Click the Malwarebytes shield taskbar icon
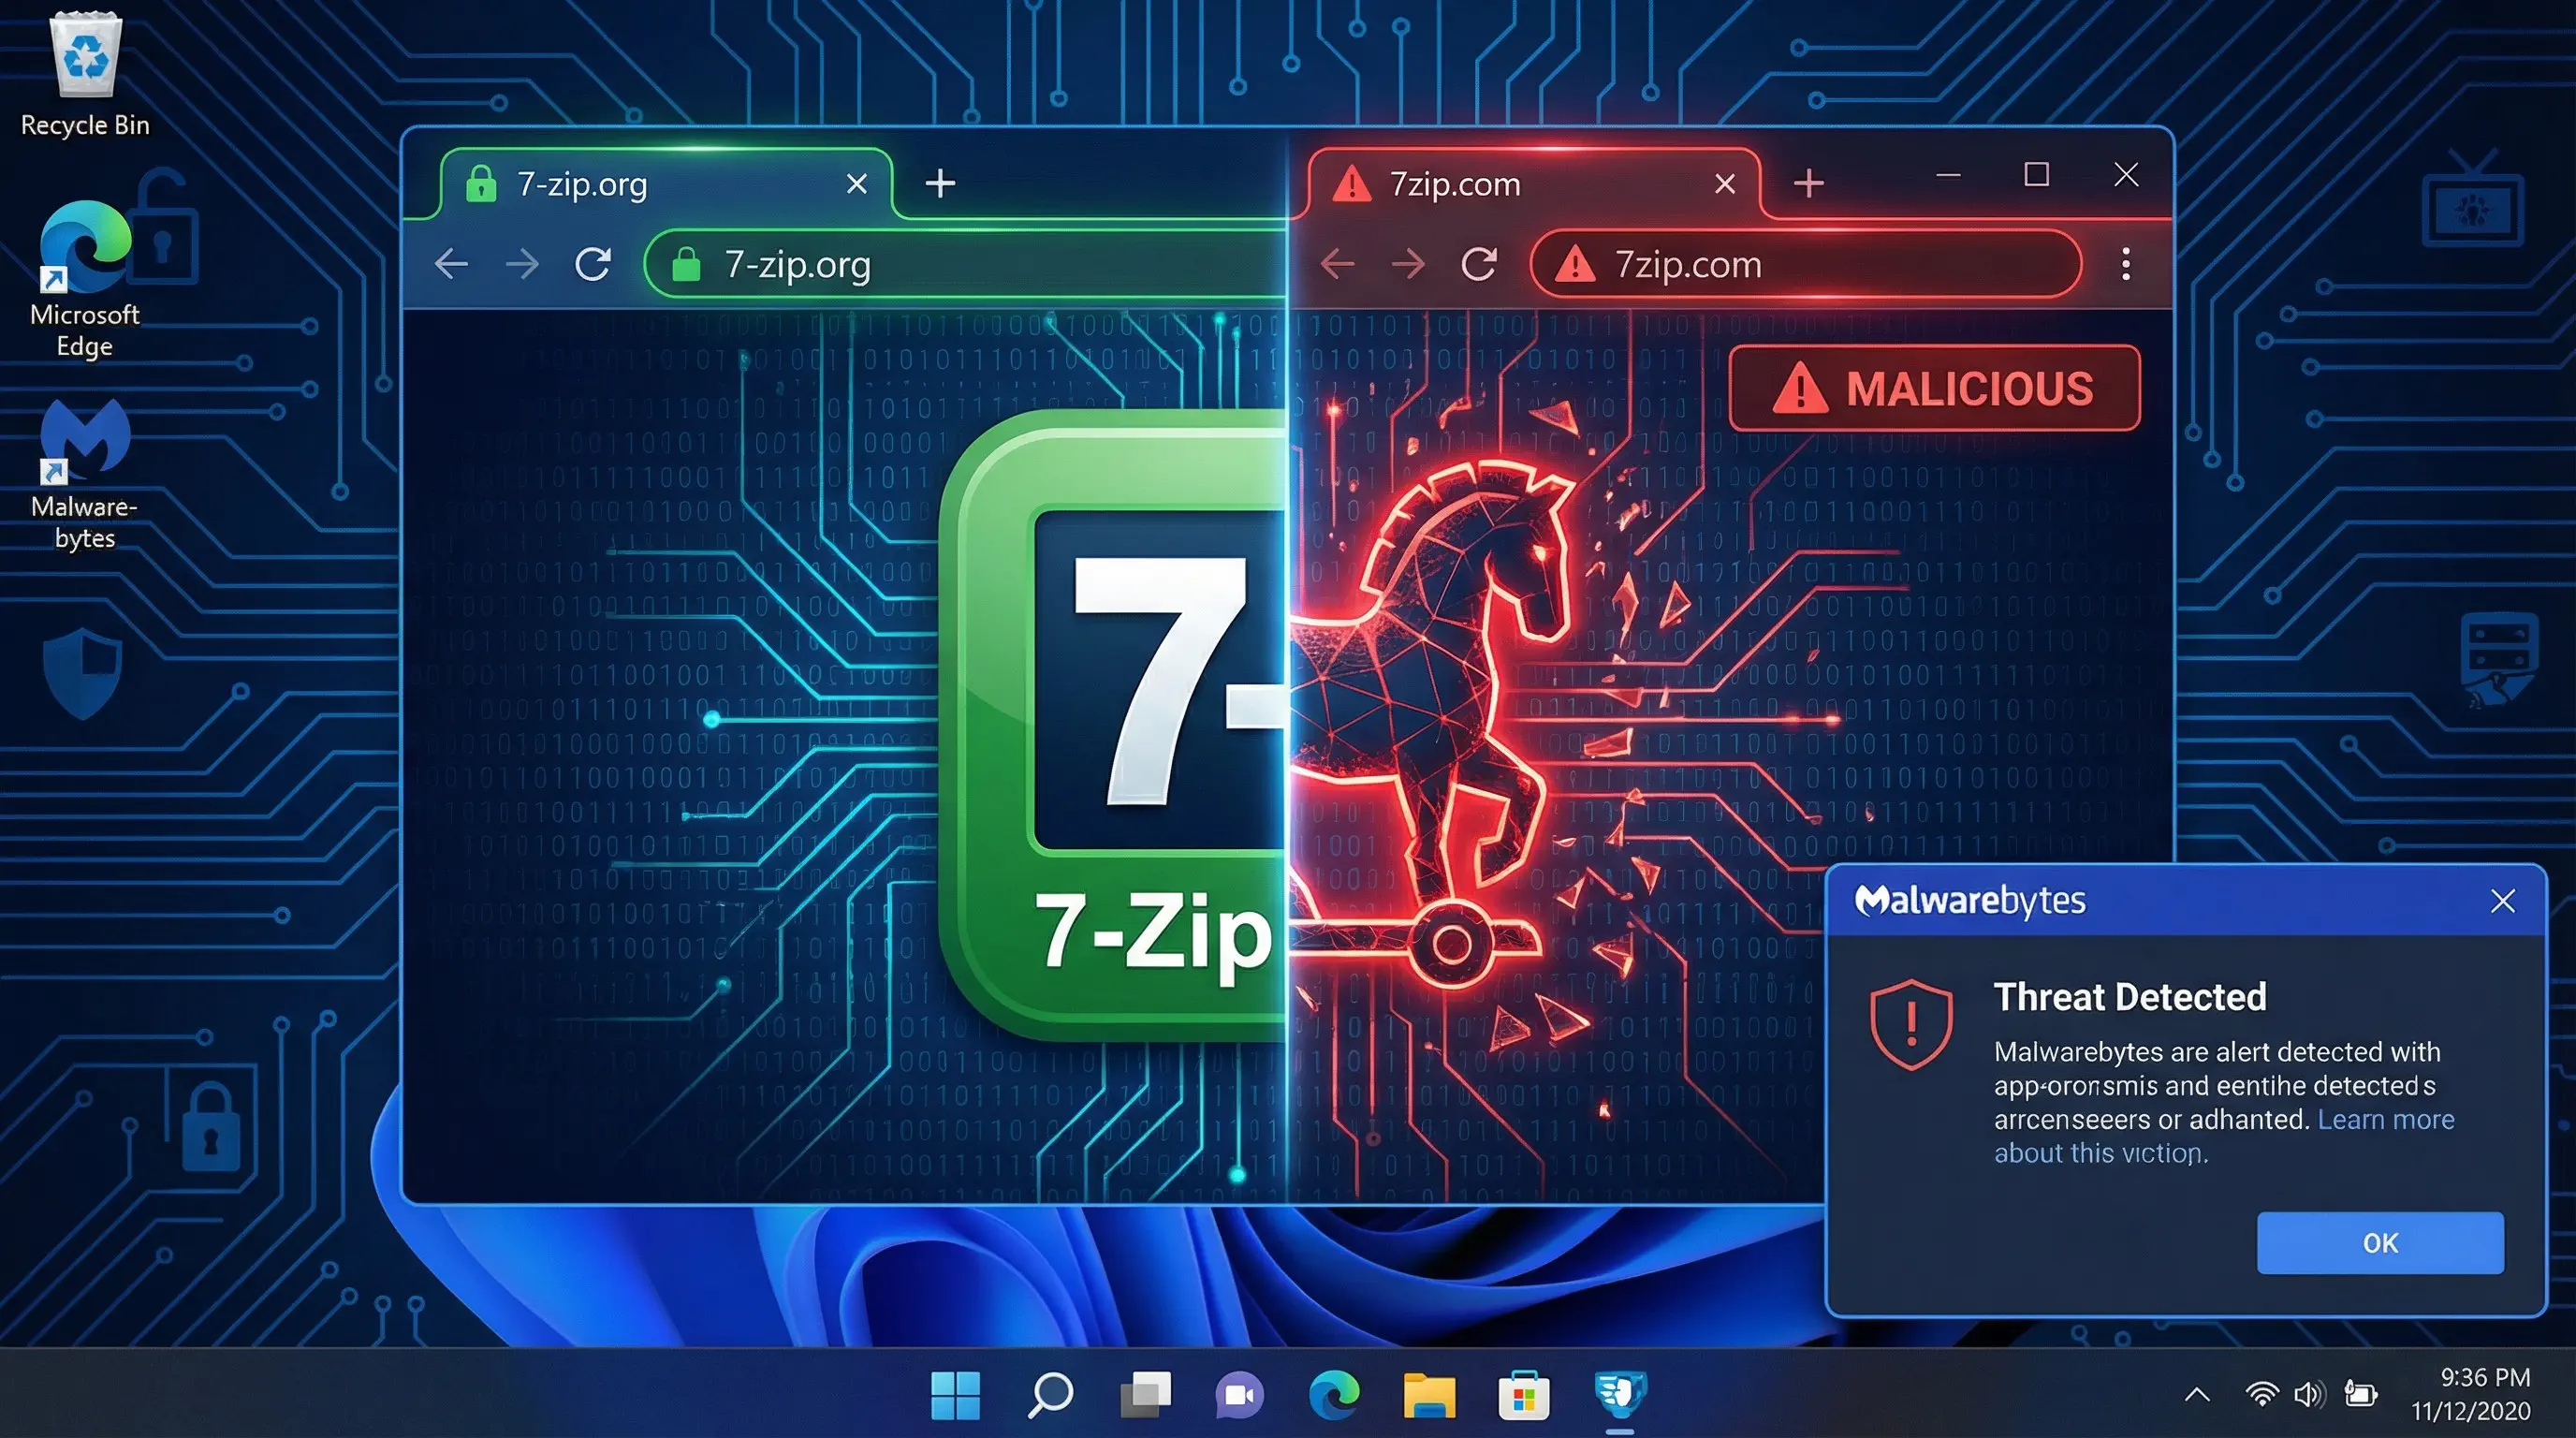Image resolution: width=2576 pixels, height=1438 pixels. click(1619, 1394)
